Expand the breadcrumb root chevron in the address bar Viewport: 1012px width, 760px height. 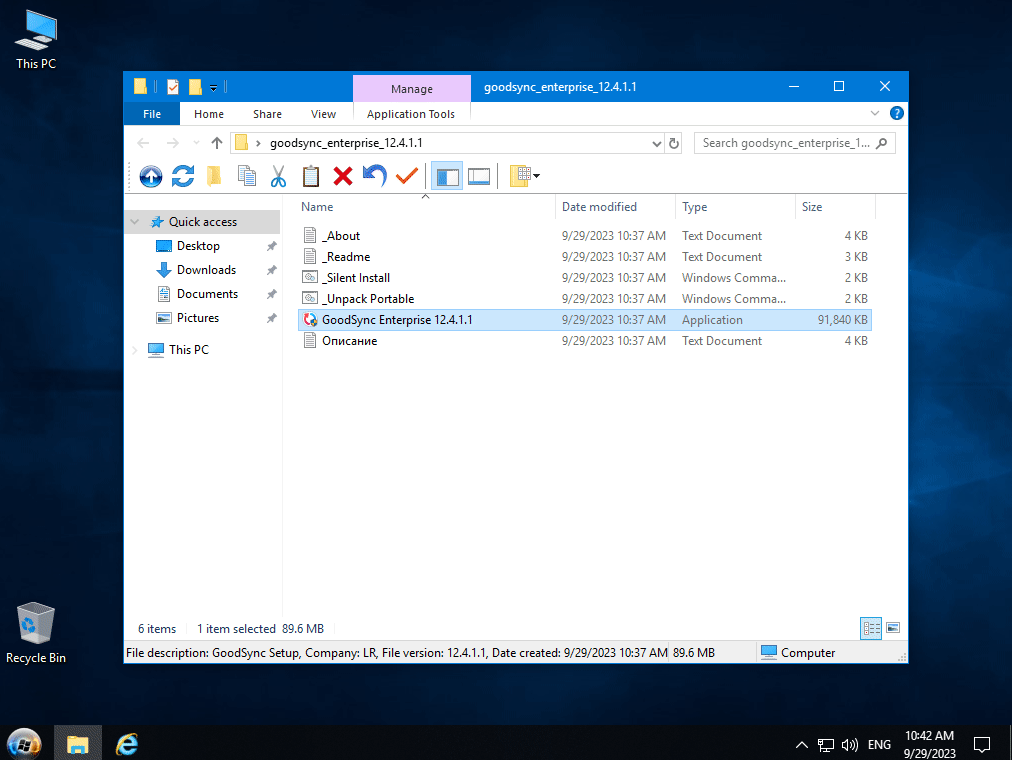click(x=258, y=143)
